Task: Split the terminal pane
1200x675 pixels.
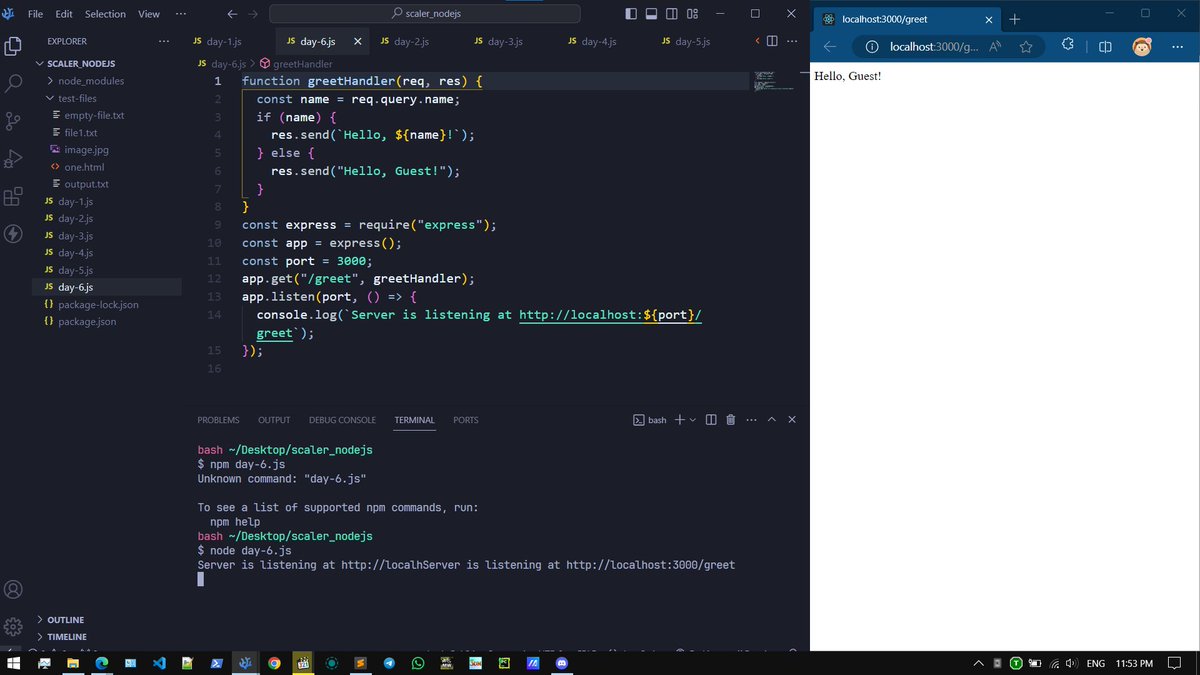Action: coord(711,420)
